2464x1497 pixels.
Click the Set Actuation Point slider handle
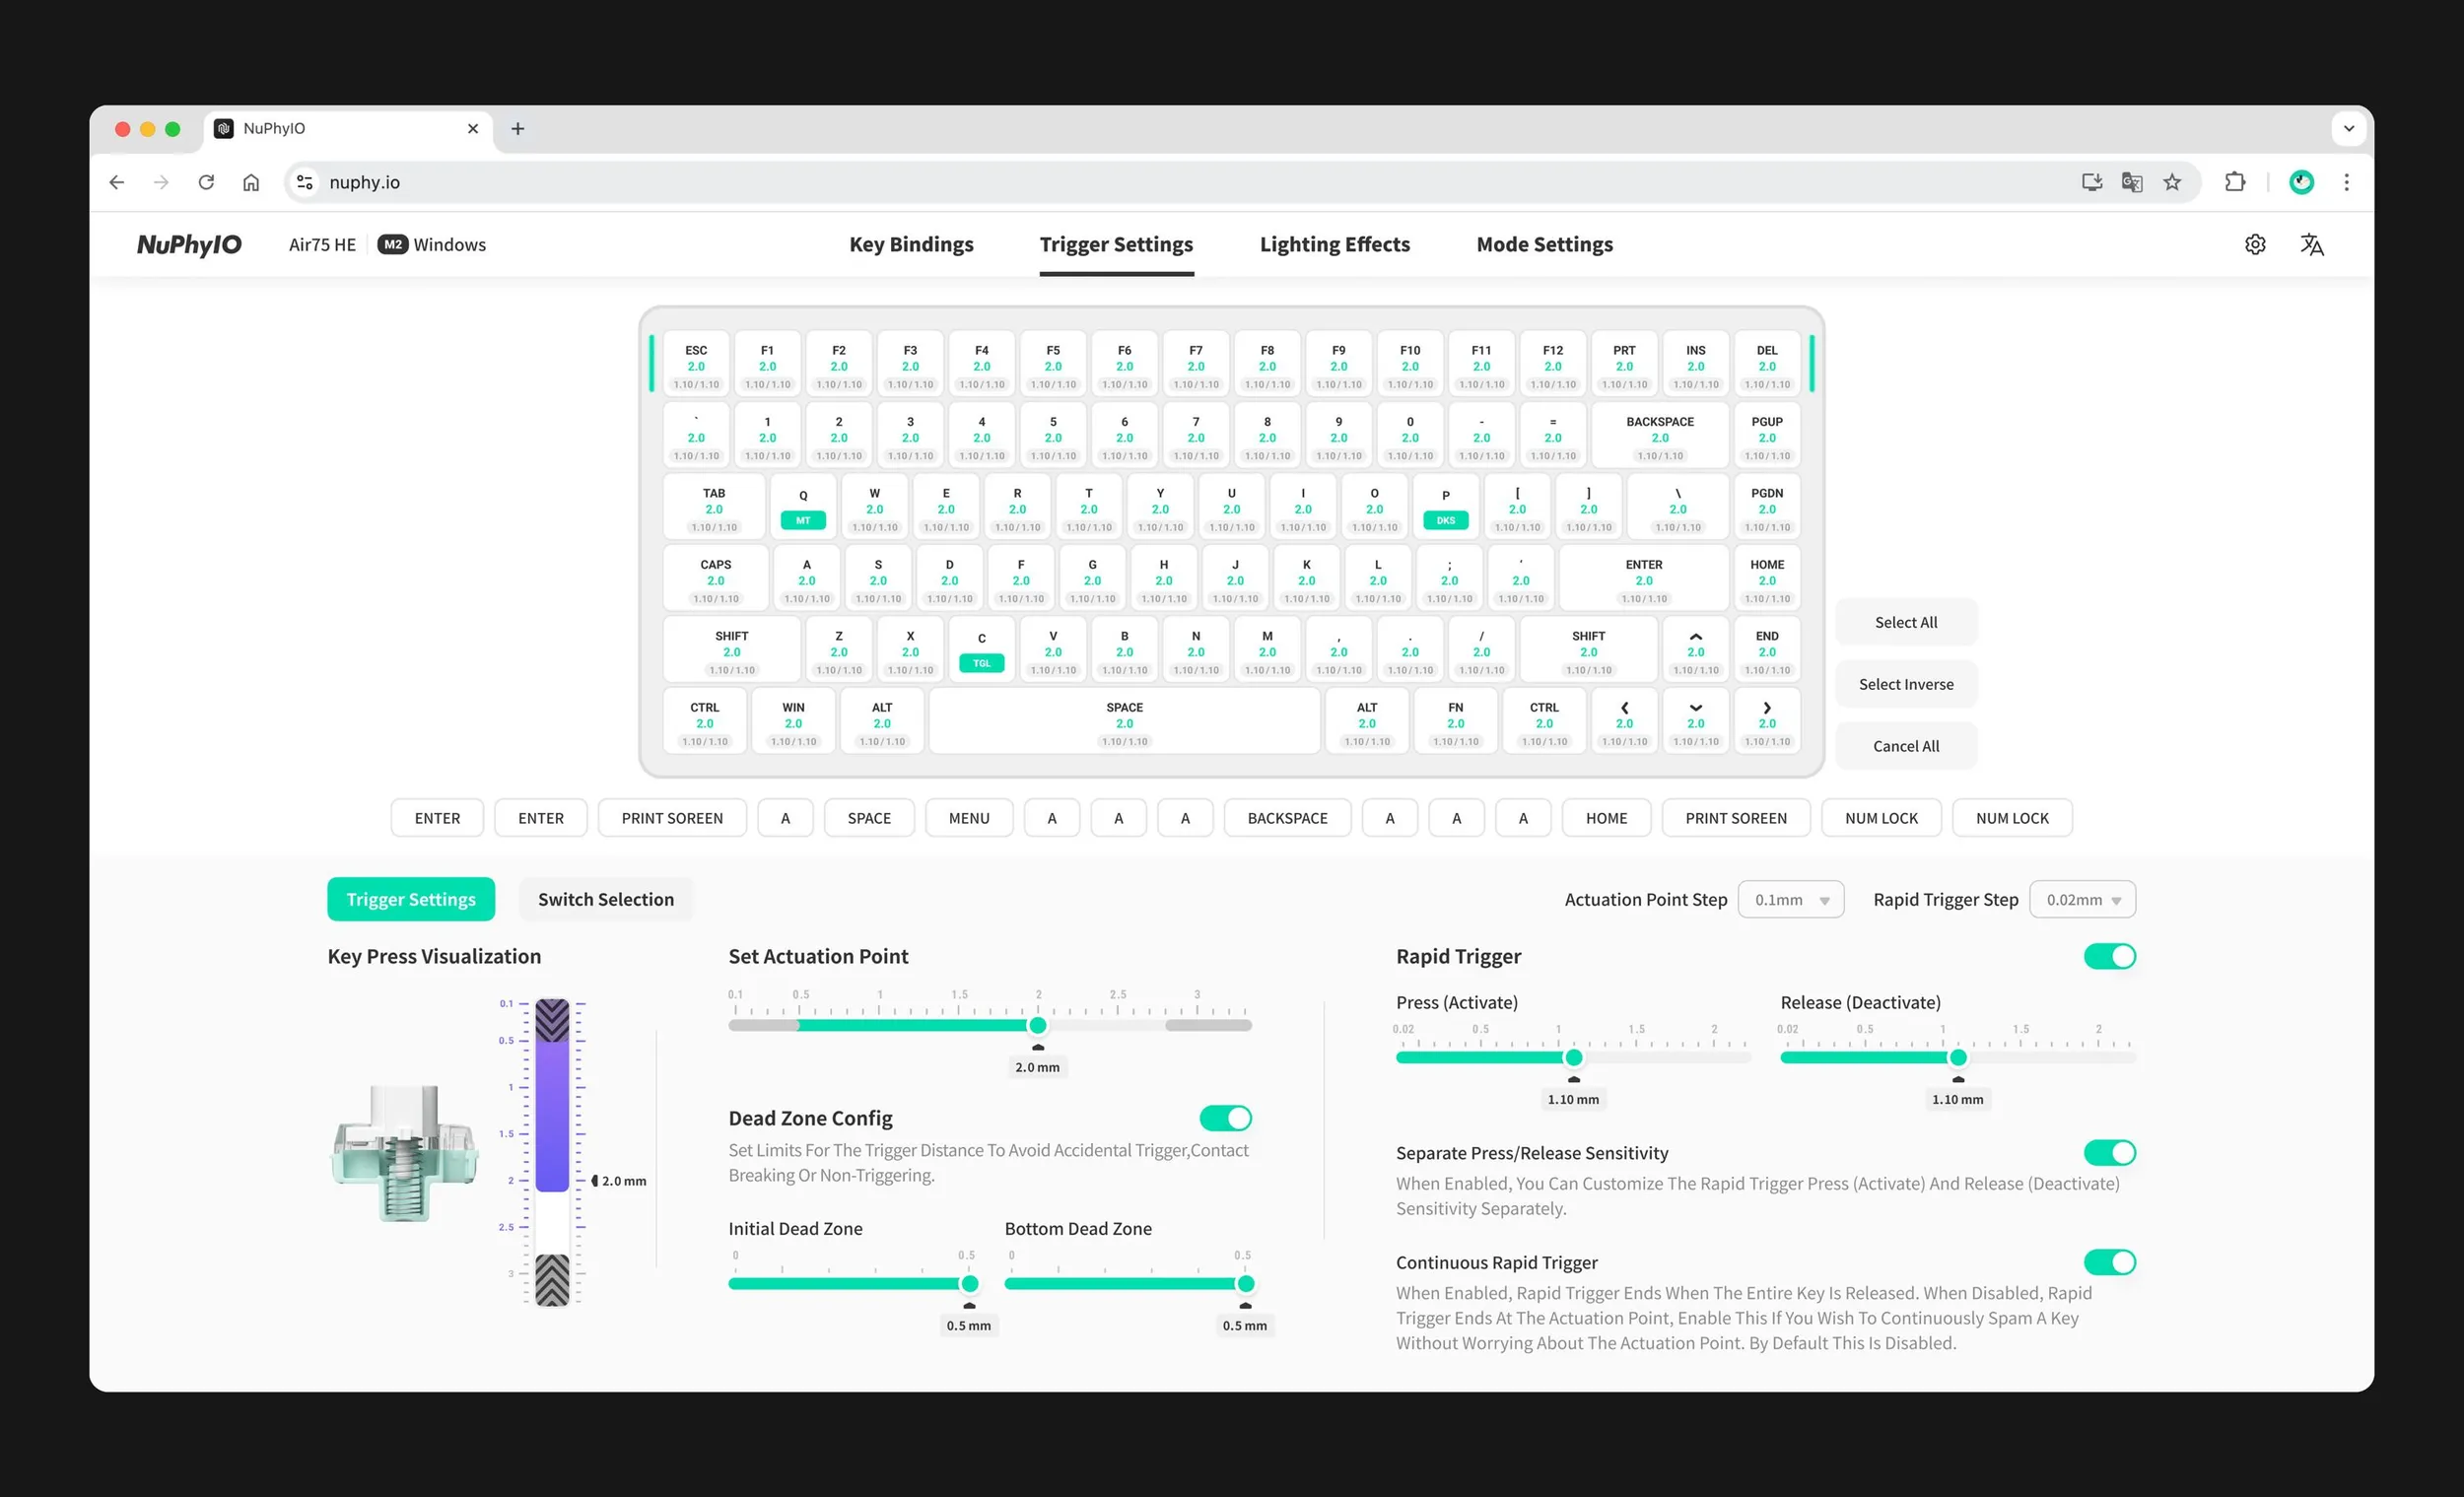coord(1037,1025)
